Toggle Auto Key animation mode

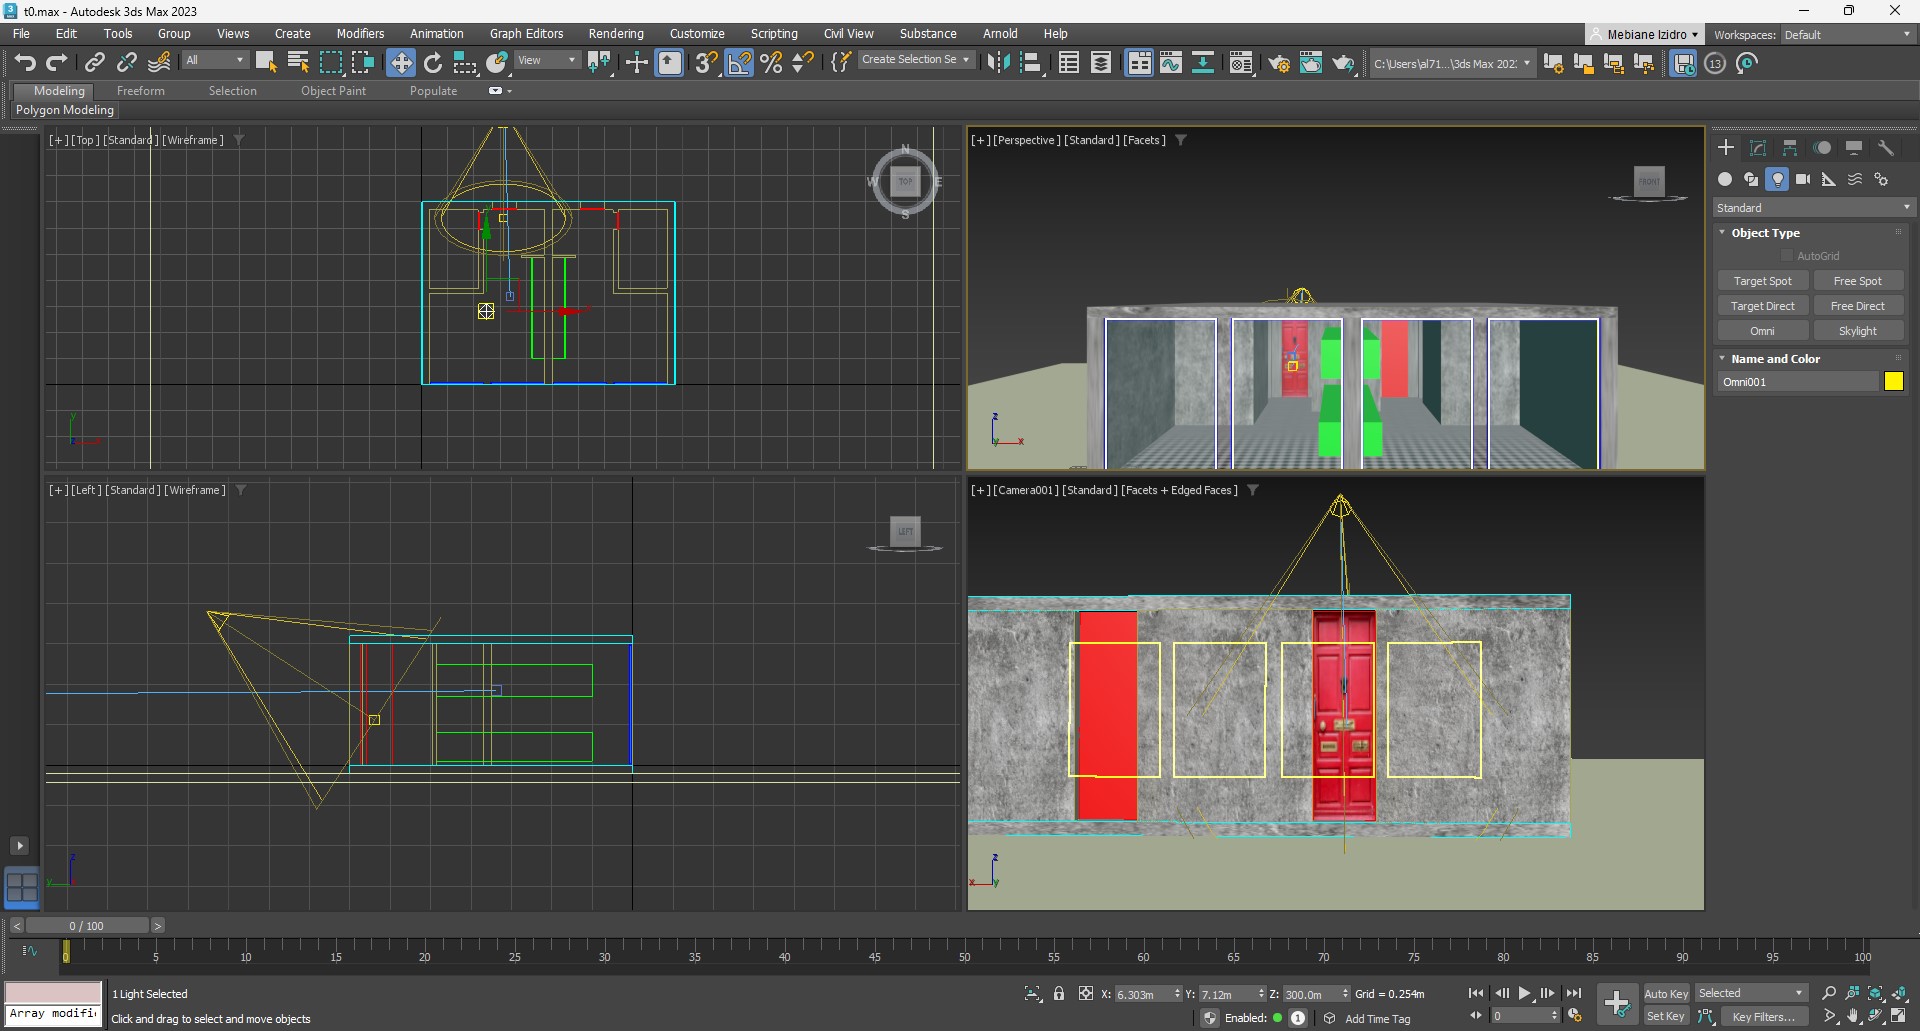pyautogui.click(x=1665, y=993)
